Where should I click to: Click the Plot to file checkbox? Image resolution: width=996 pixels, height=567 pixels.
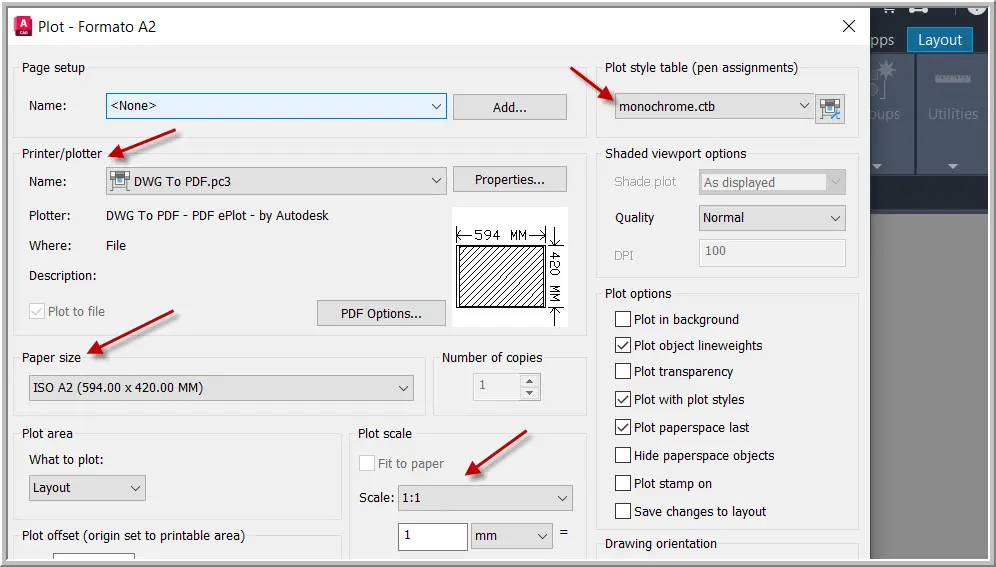[37, 311]
